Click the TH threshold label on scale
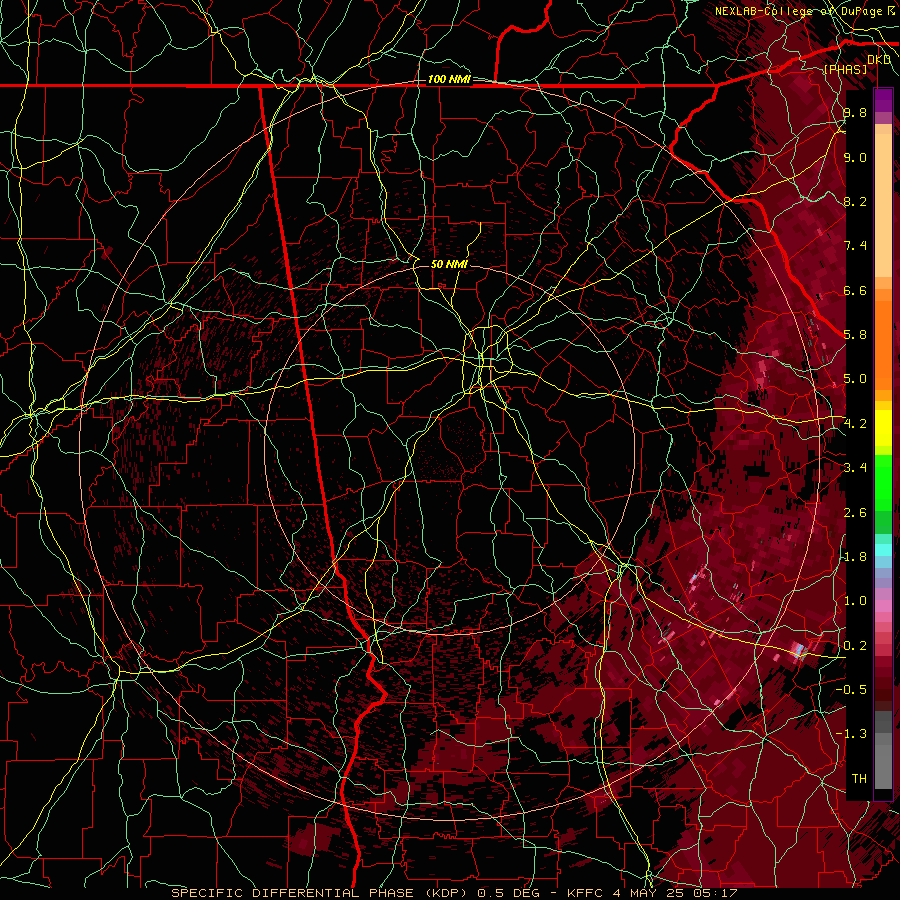This screenshot has height=900, width=900. [859, 779]
